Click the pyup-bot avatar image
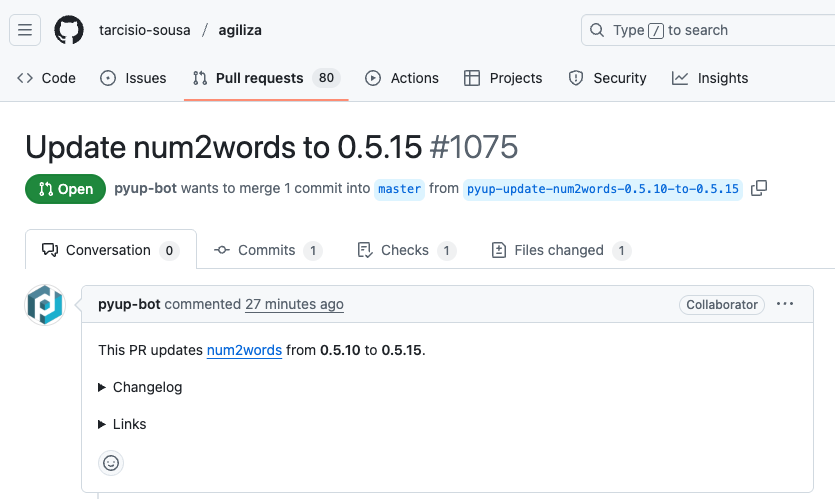Viewport: 835px width, 499px height. [45, 305]
